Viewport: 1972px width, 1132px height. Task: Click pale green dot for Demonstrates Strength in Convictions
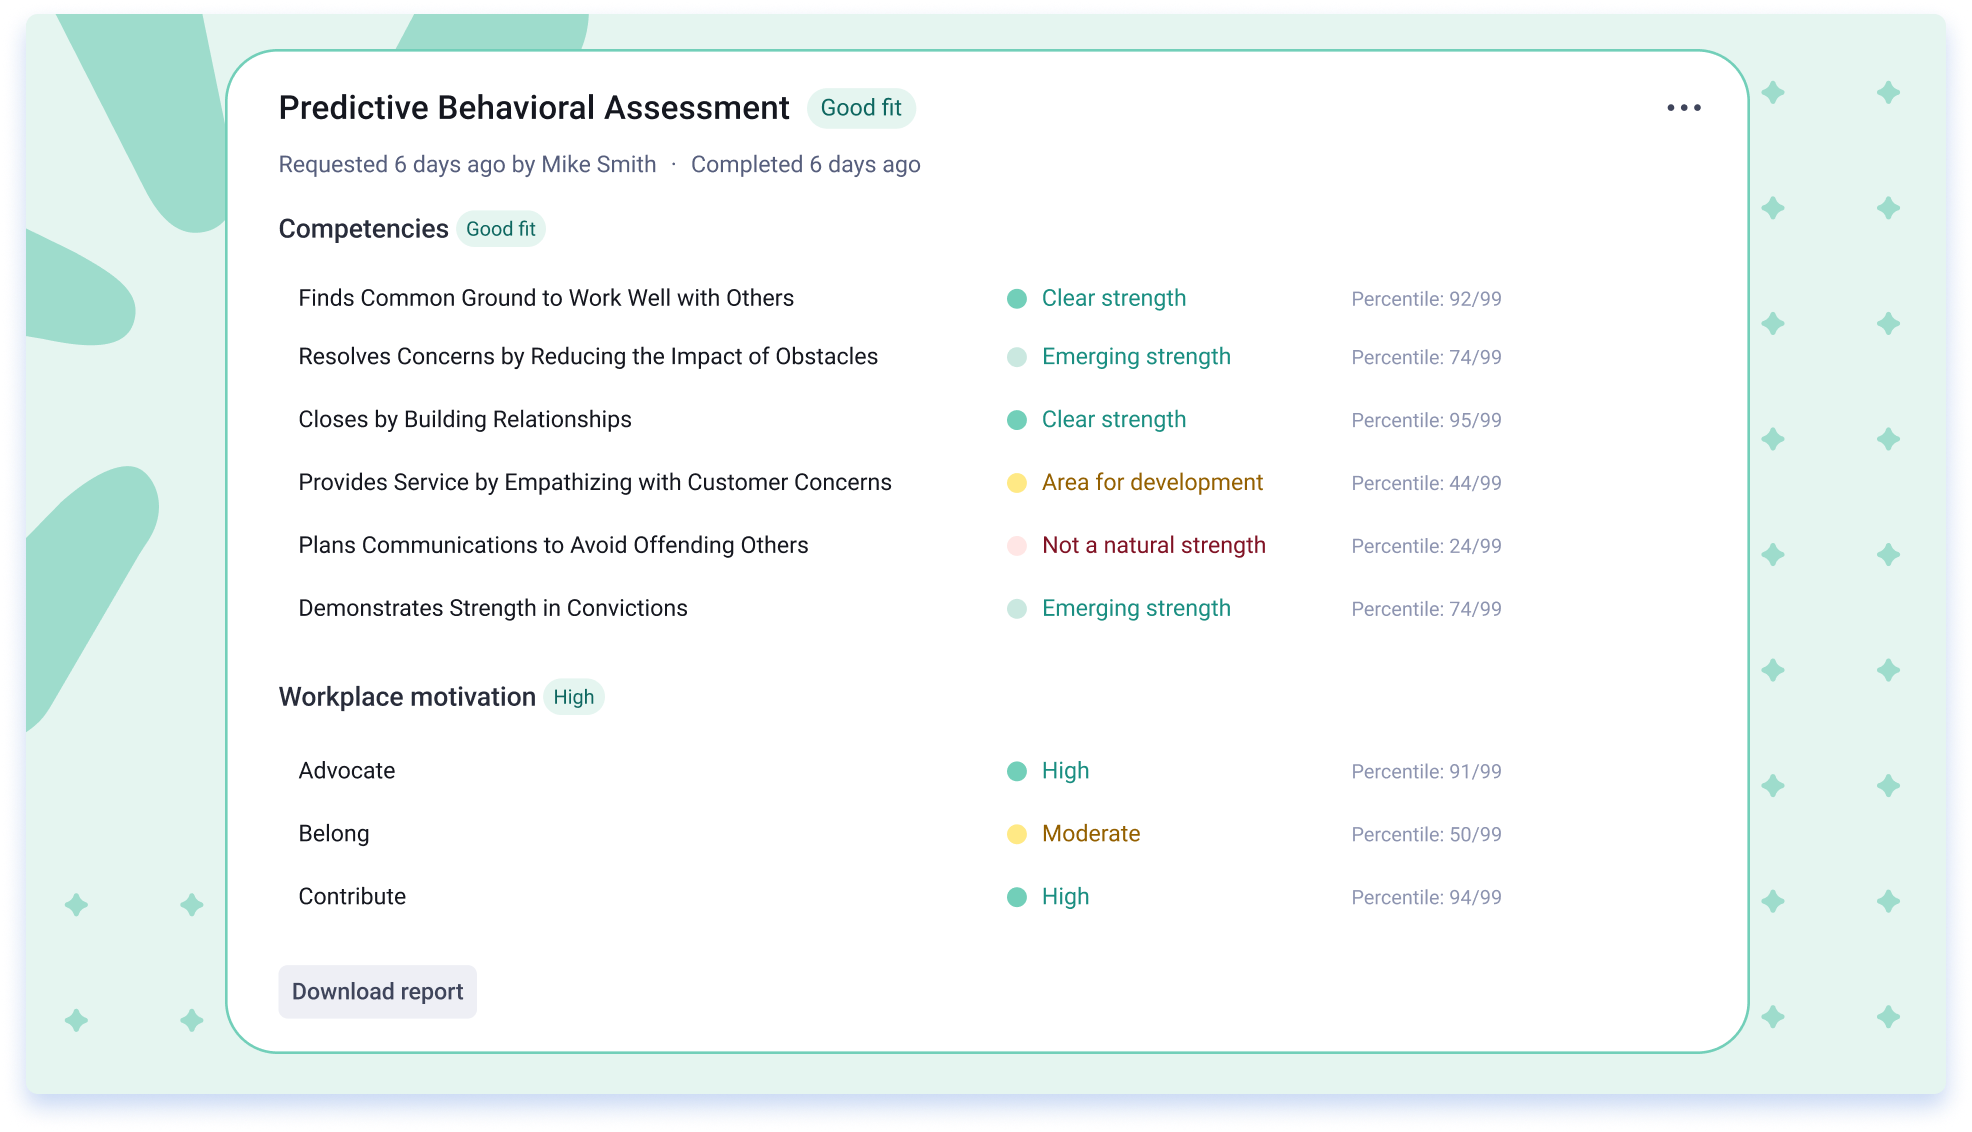pyautogui.click(x=1017, y=609)
